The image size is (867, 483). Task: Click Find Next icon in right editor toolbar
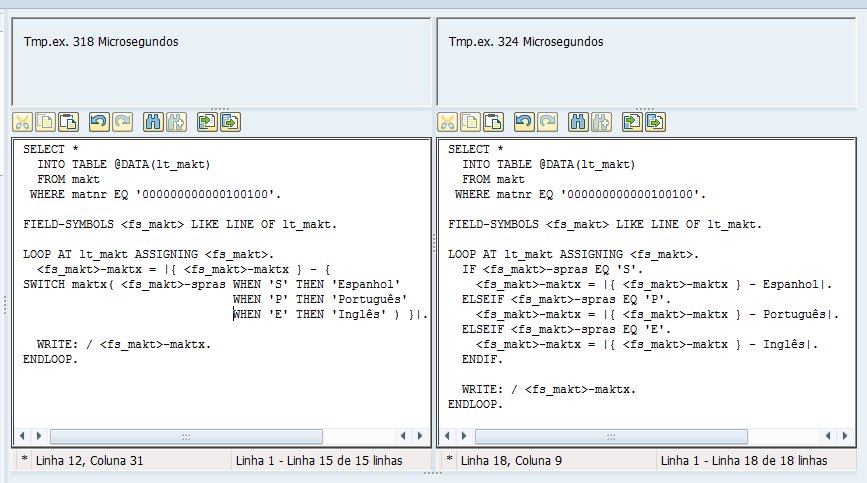click(602, 122)
